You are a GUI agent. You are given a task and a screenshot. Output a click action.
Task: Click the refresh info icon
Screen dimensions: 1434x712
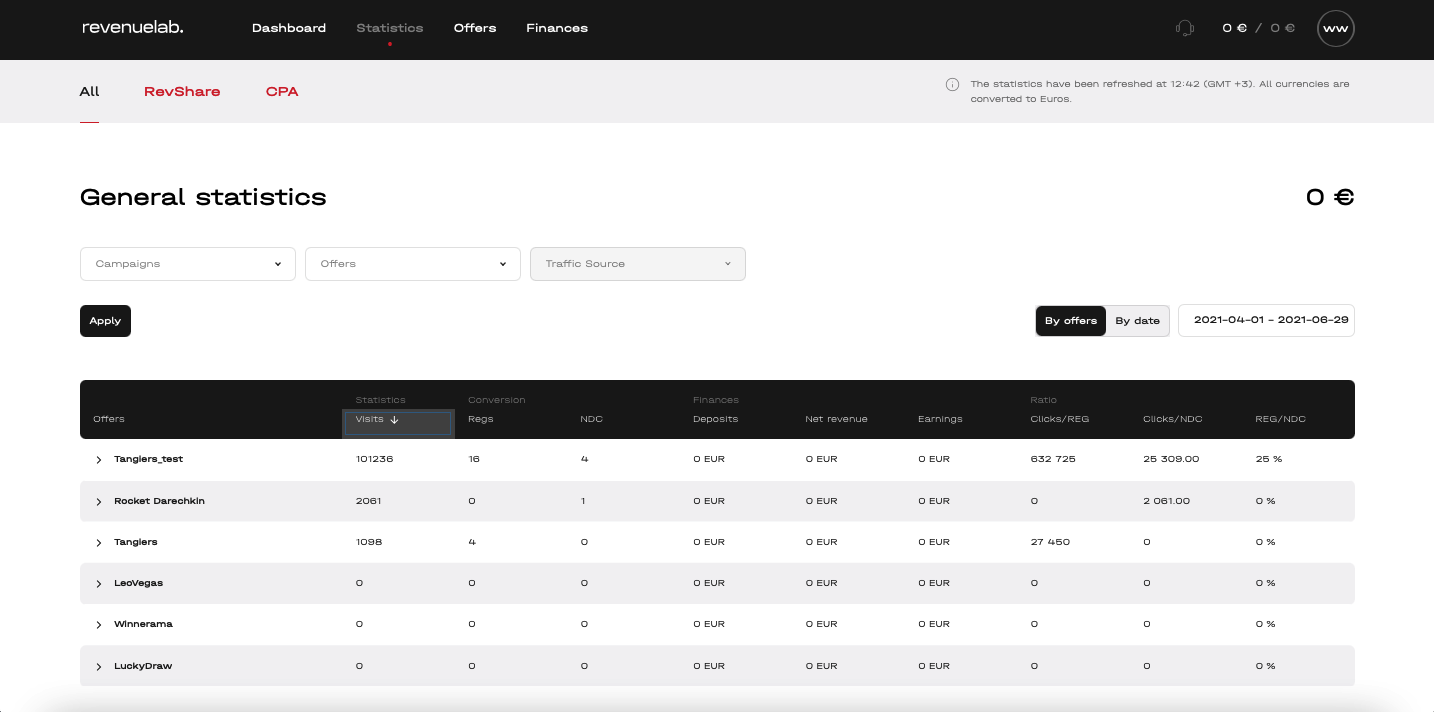[x=952, y=84]
